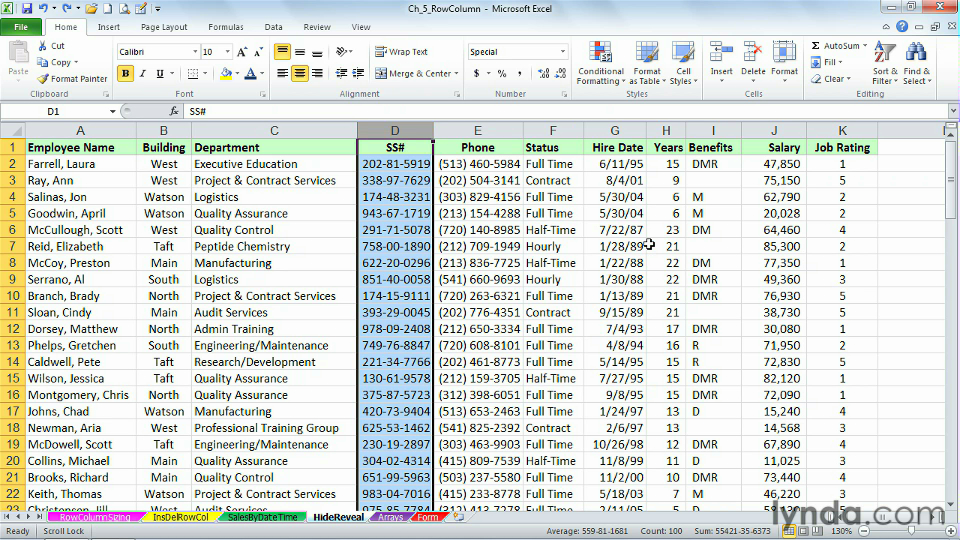Switch to Page Layout ribbon tab

pos(164,27)
